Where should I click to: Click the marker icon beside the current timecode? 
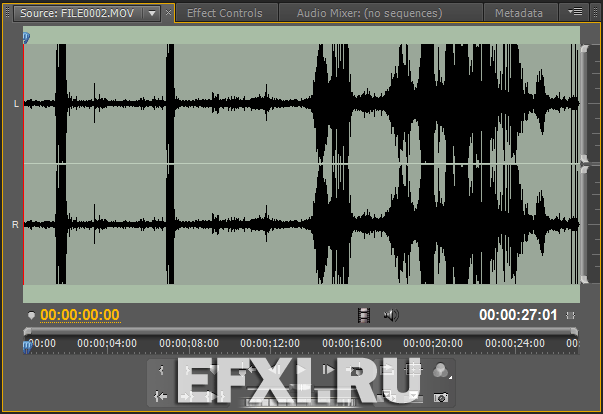coord(32,316)
